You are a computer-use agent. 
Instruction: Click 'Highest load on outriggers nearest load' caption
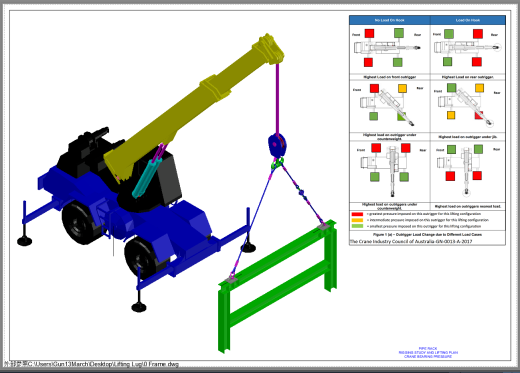pos(468,207)
